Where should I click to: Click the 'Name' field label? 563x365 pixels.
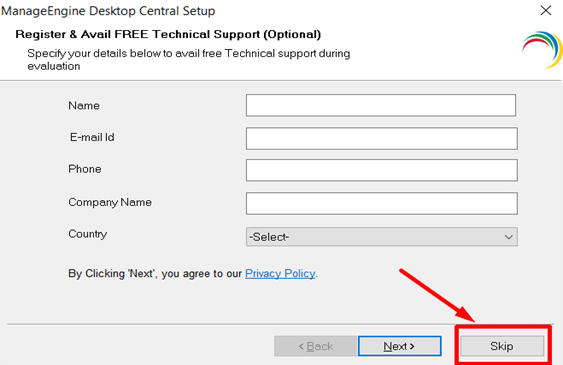click(84, 106)
